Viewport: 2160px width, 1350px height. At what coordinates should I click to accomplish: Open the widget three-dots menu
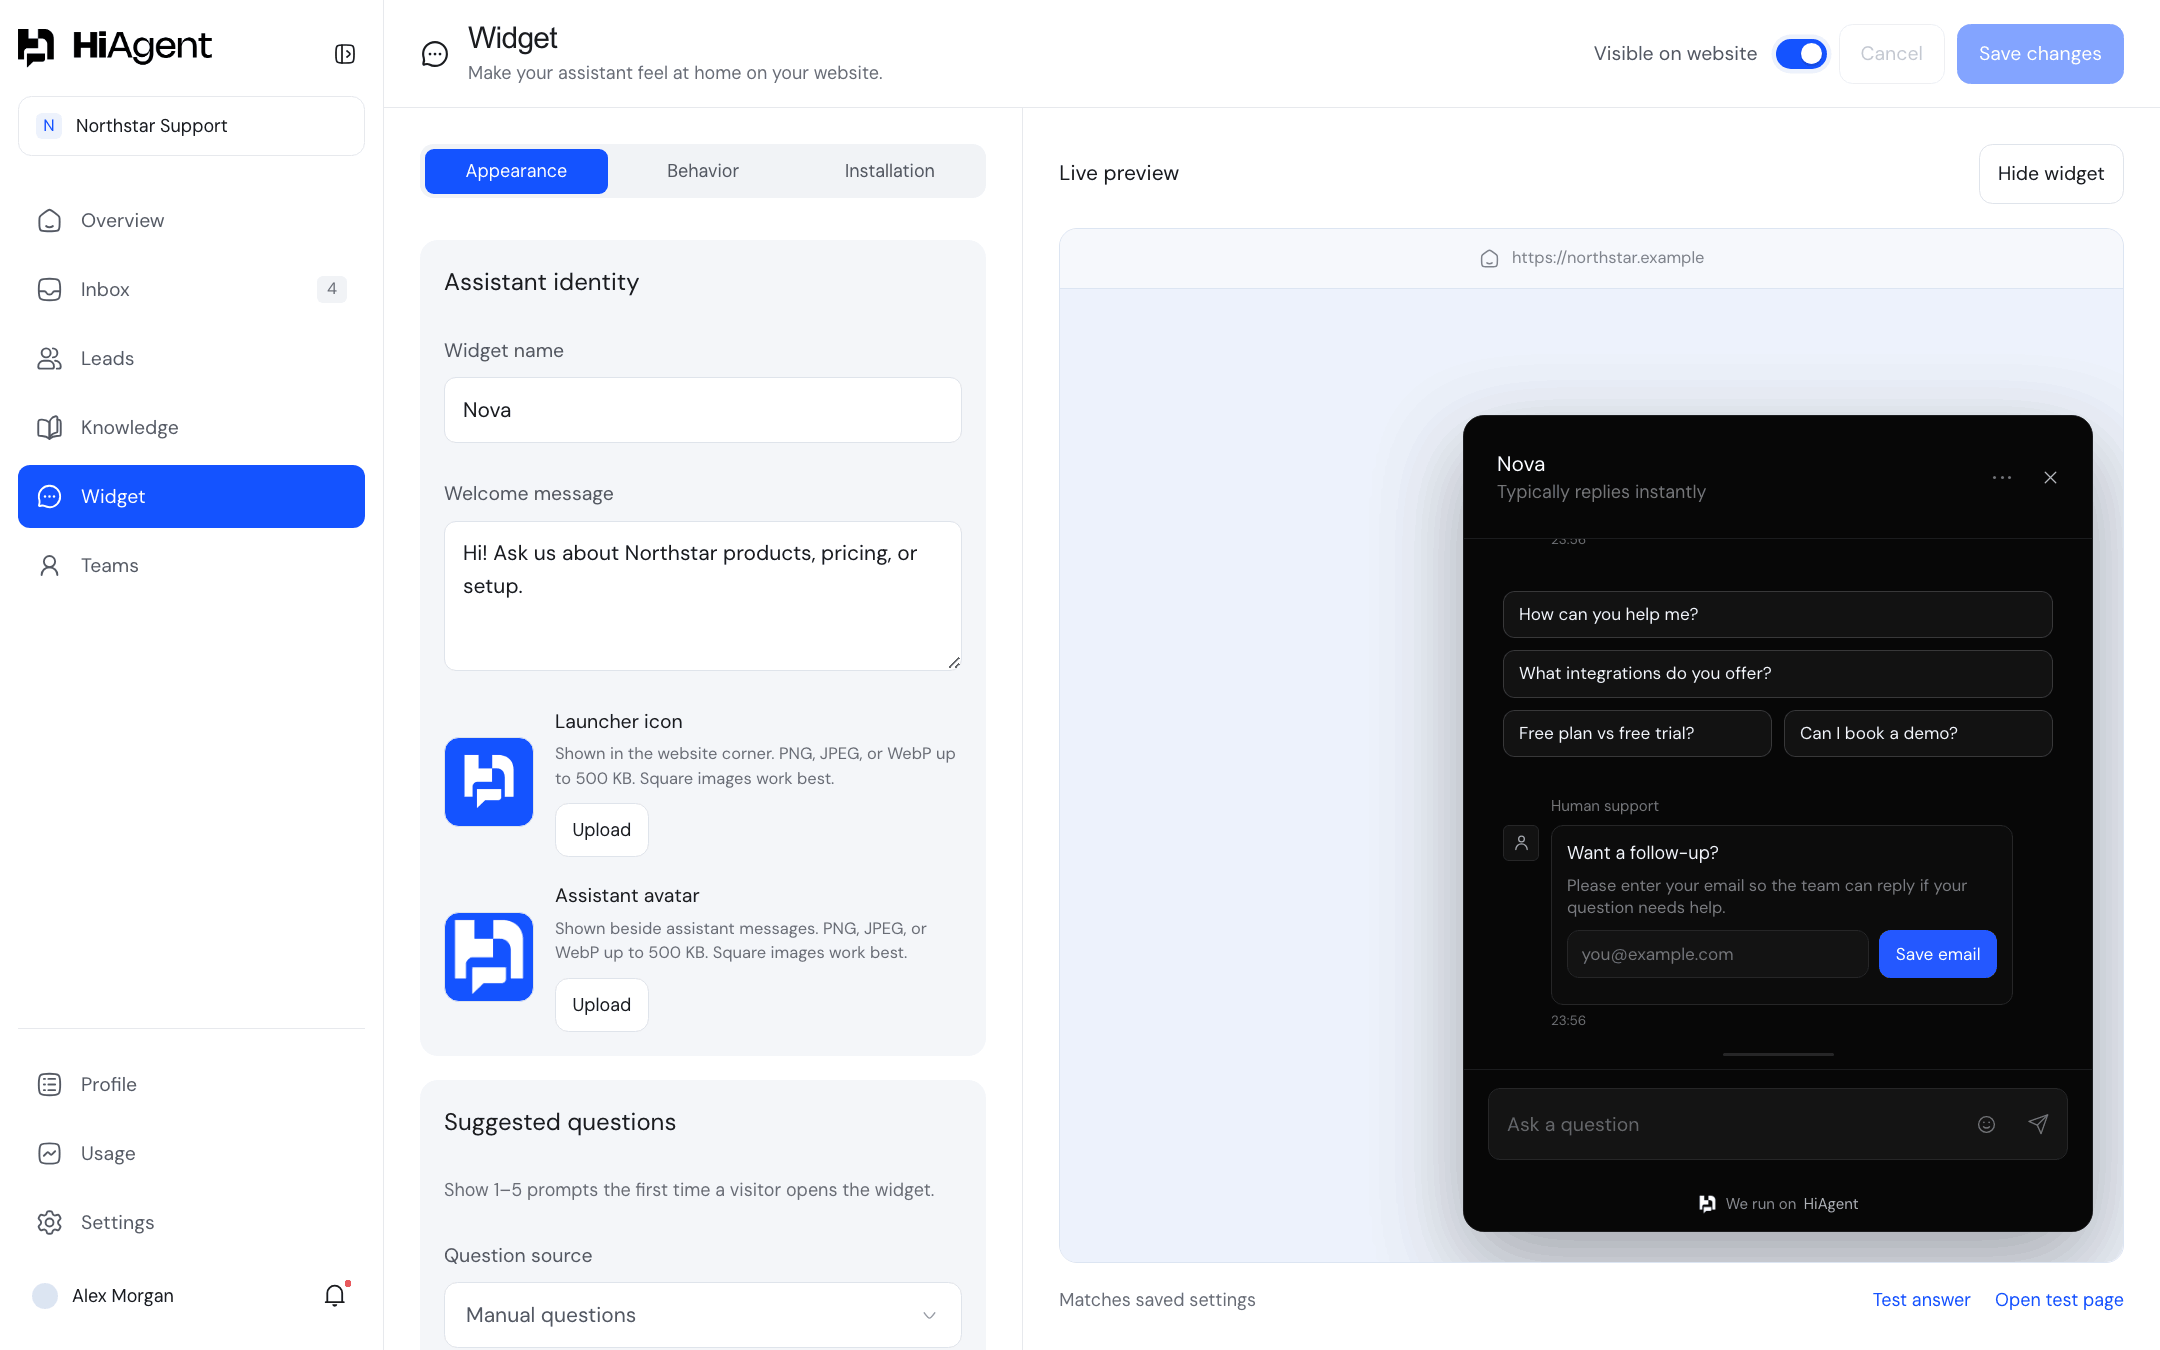click(2001, 478)
